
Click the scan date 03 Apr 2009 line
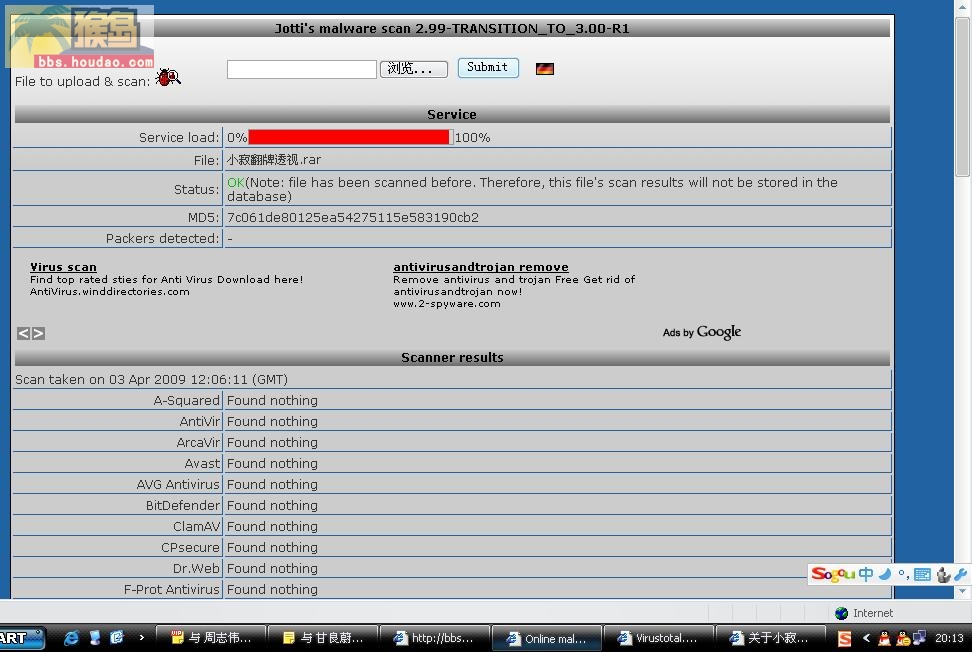[x=151, y=379]
